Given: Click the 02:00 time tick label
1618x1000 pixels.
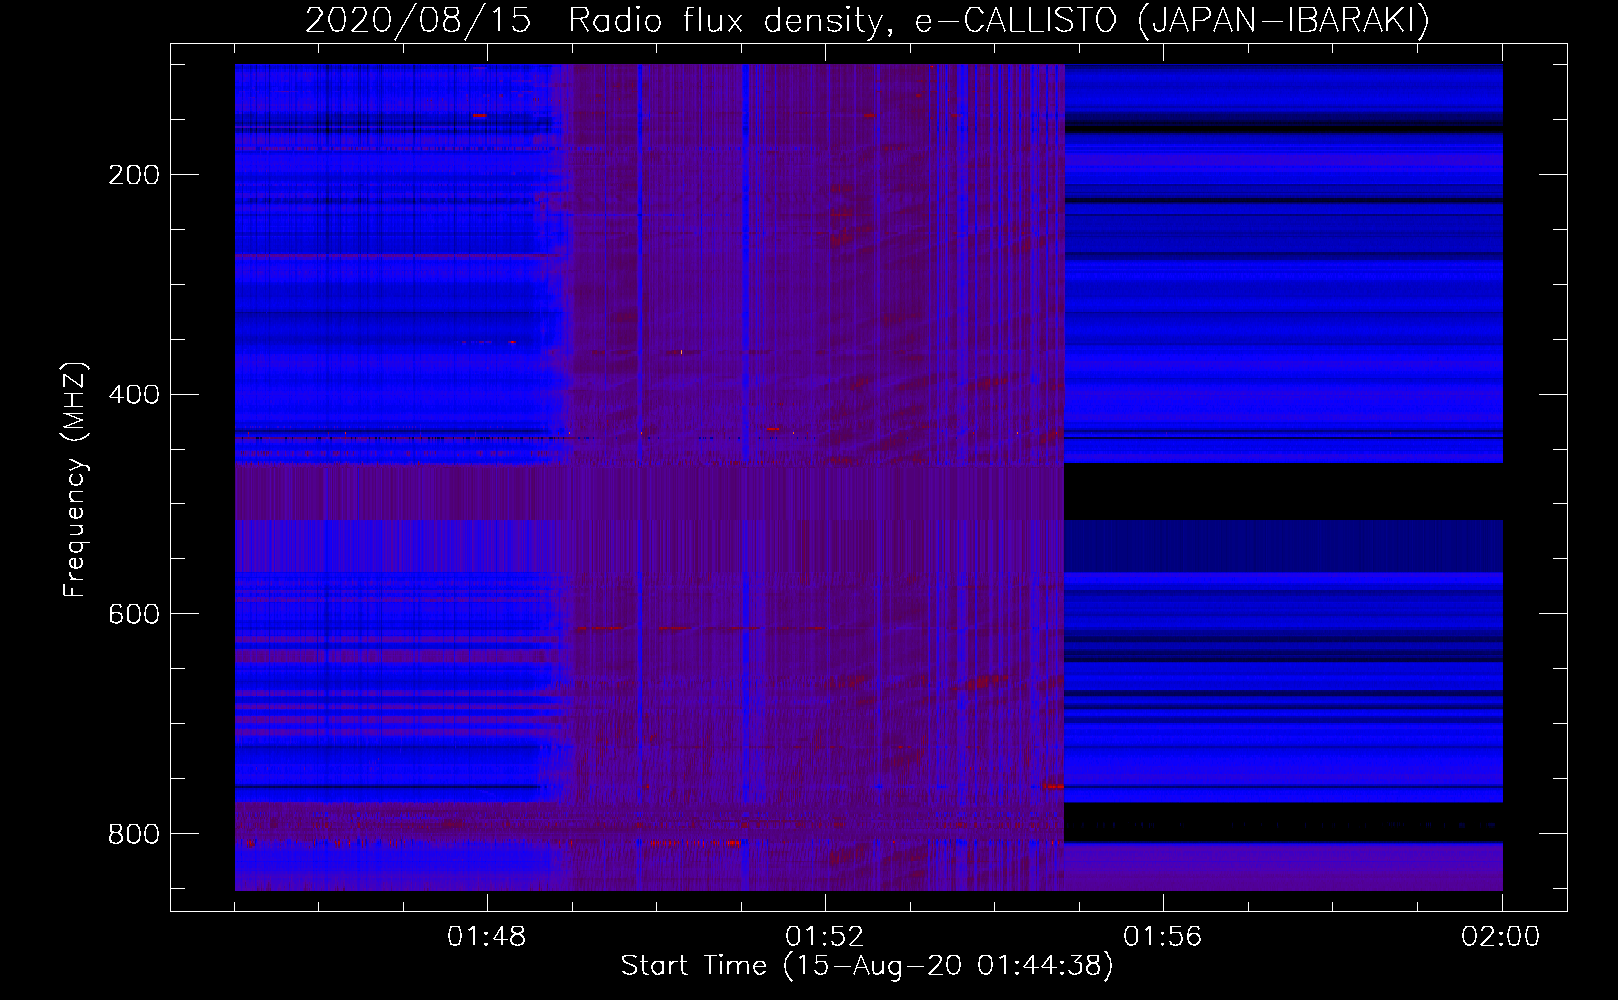Looking at the screenshot, I should coord(1501,937).
